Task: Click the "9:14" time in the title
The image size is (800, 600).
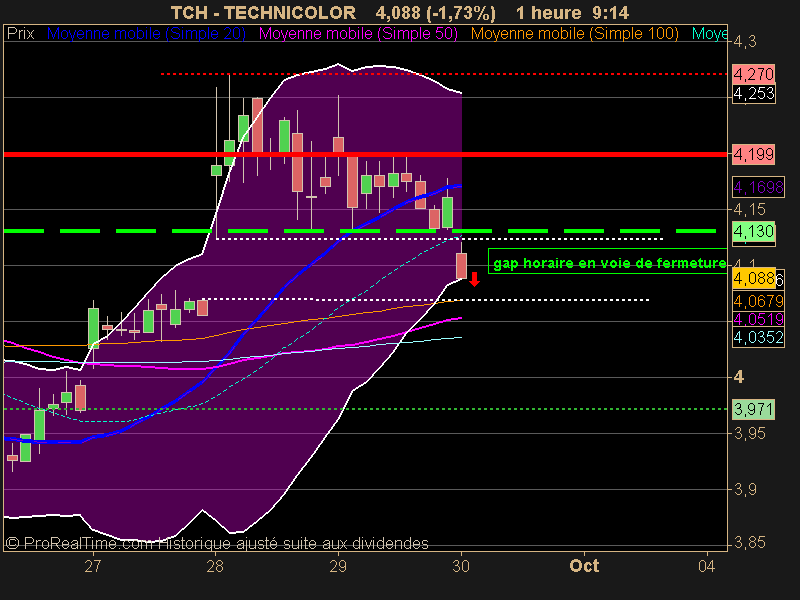Action: pos(611,12)
